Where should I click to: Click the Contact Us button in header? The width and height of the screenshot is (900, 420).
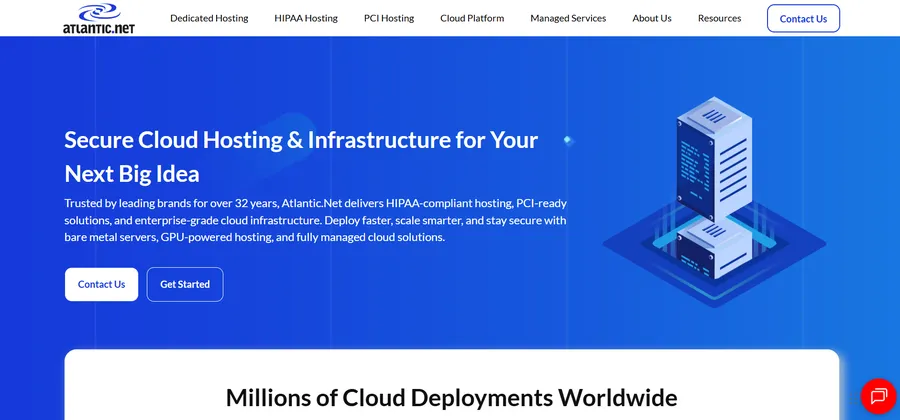[x=803, y=18]
